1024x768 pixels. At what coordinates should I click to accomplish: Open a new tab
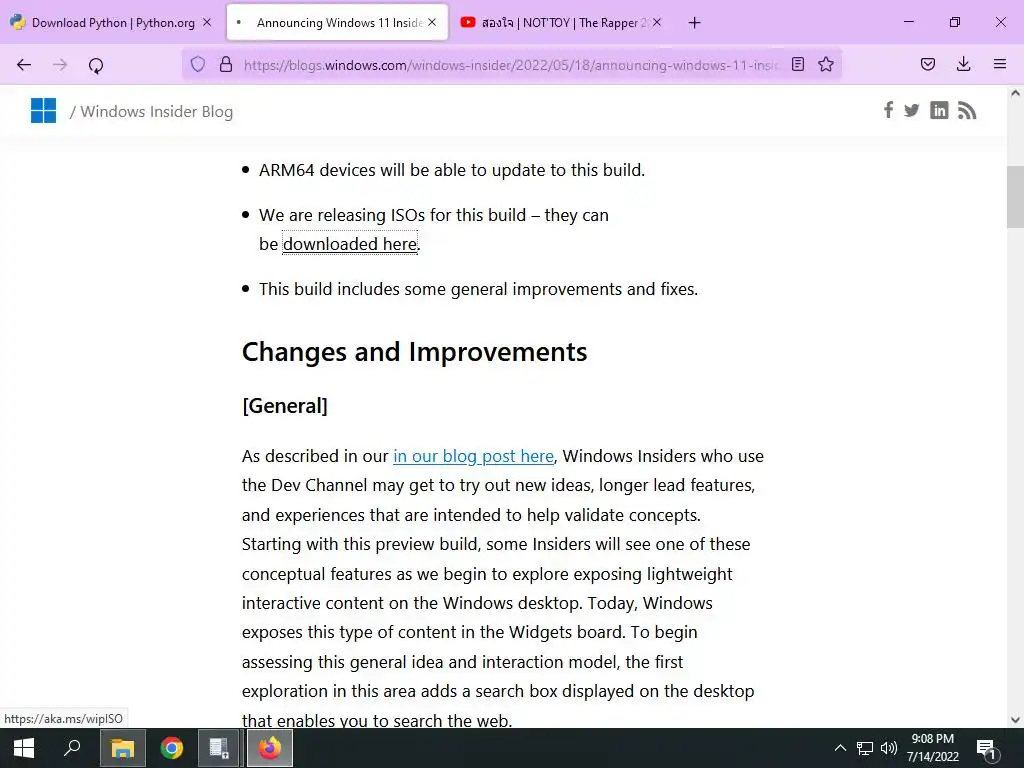click(695, 23)
